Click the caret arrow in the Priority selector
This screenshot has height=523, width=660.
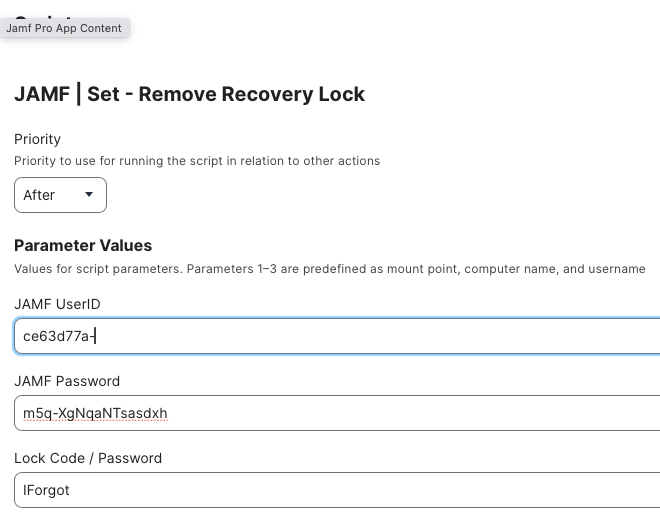coord(89,194)
